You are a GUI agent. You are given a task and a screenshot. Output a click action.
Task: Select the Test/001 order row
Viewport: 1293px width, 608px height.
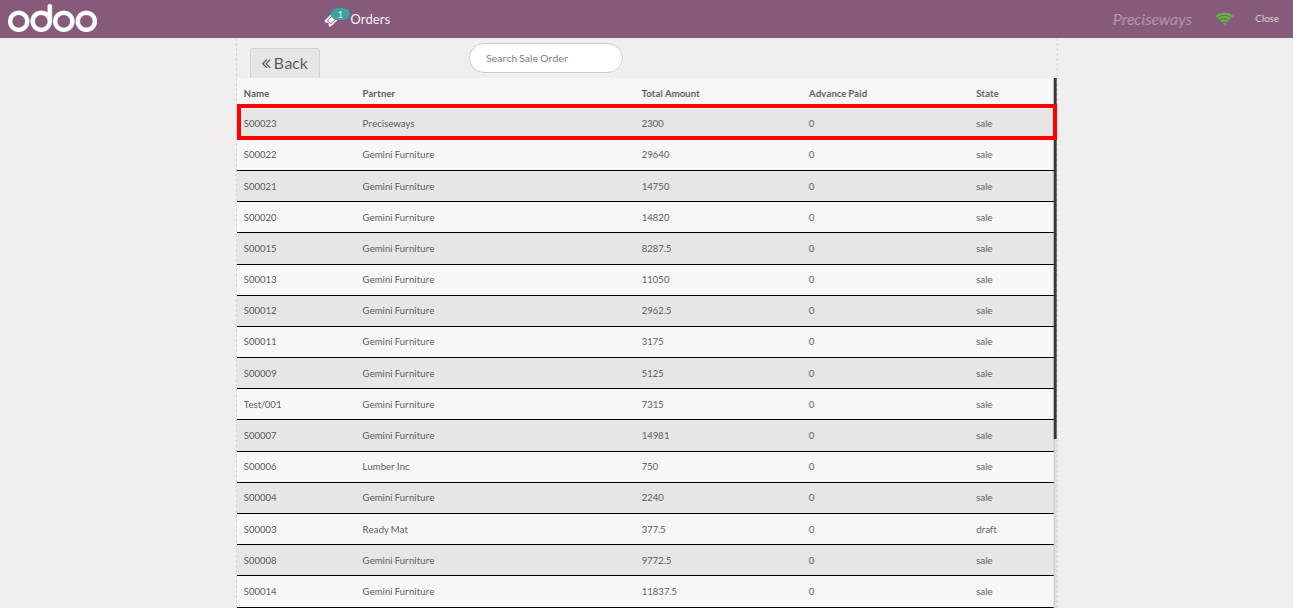coord(646,404)
